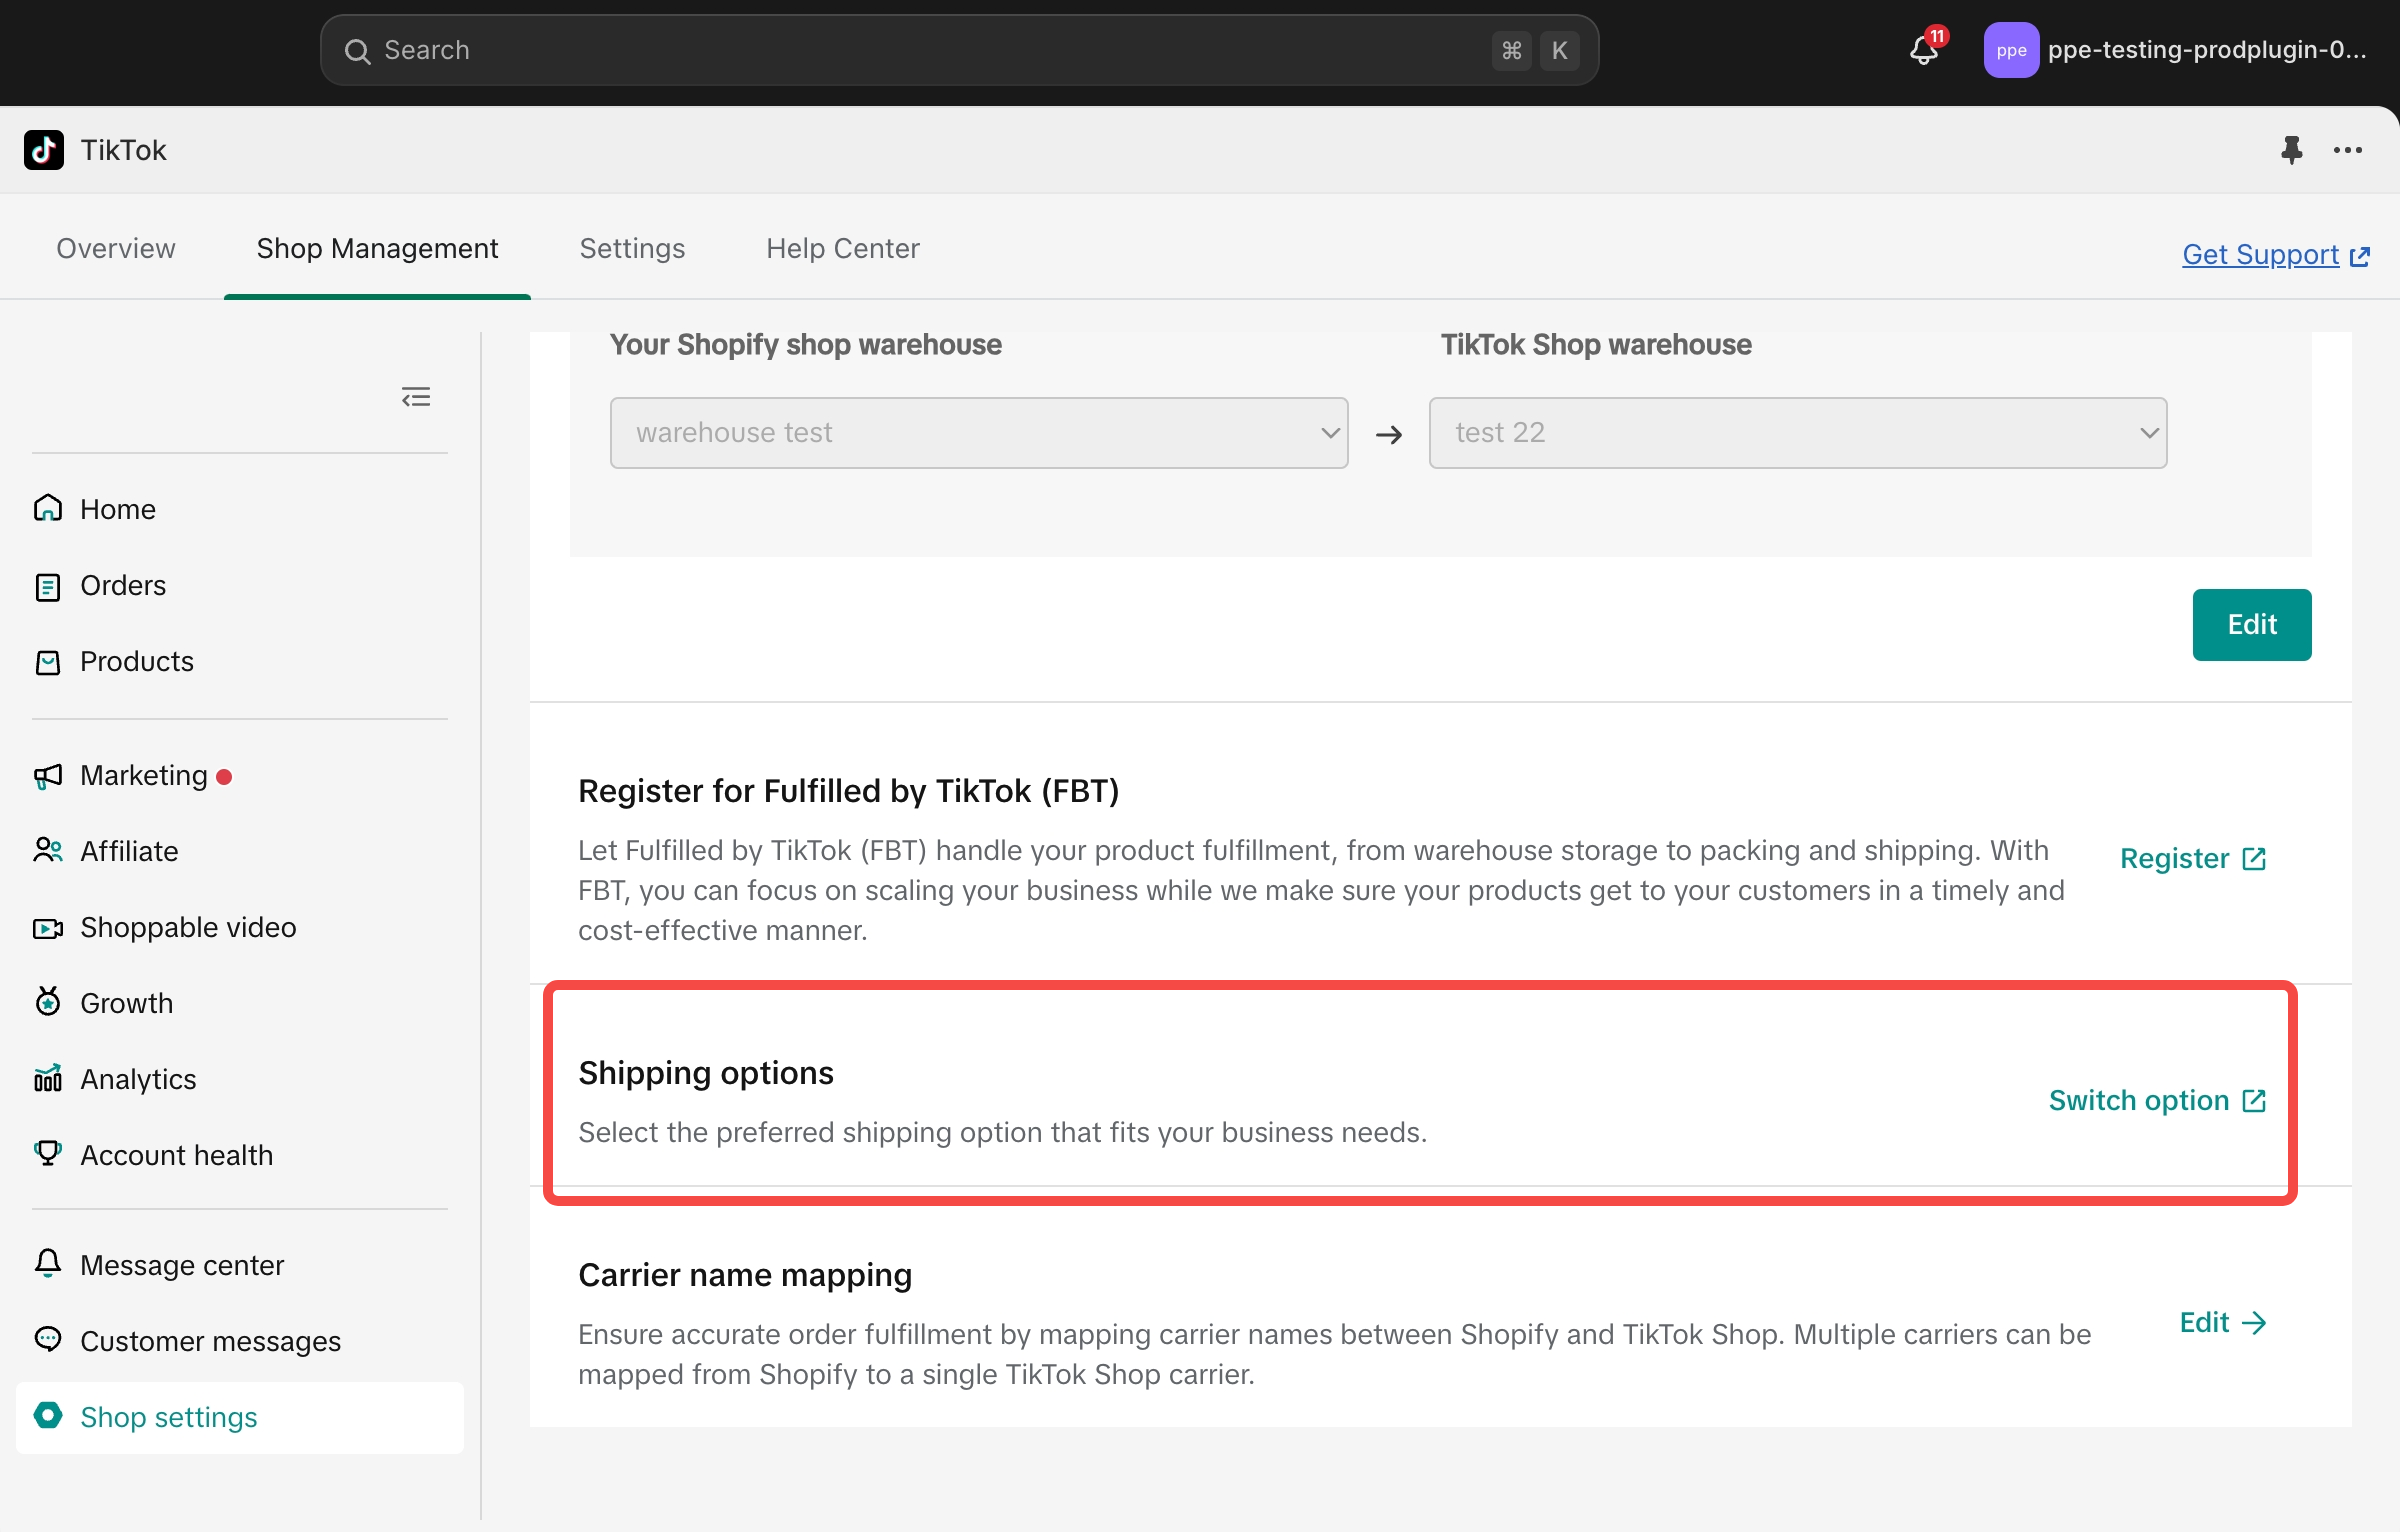Click the green Edit button

coord(2251,625)
